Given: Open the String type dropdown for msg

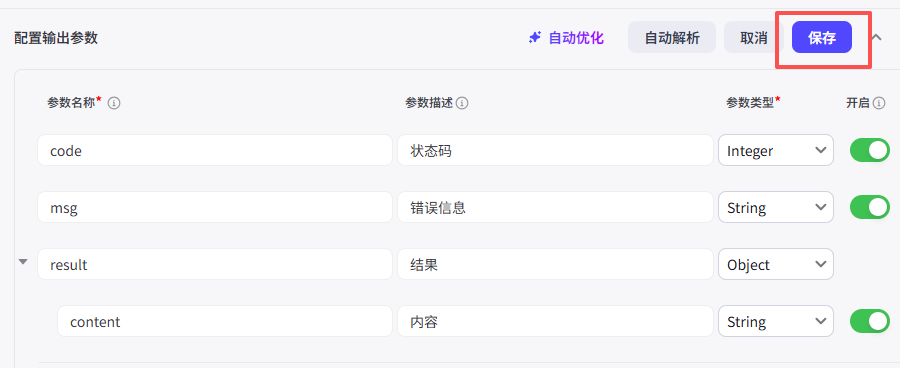Looking at the screenshot, I should pyautogui.click(x=775, y=207).
